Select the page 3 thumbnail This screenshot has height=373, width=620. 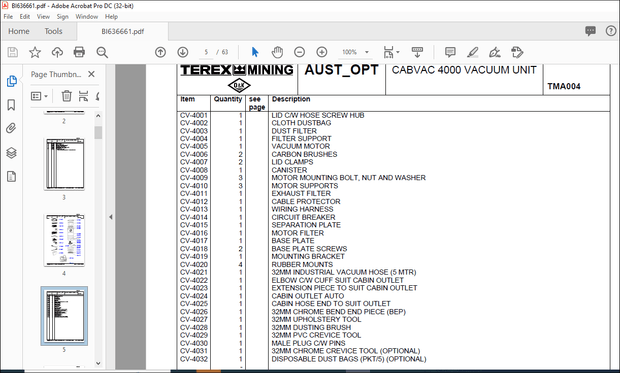pyautogui.click(x=64, y=164)
